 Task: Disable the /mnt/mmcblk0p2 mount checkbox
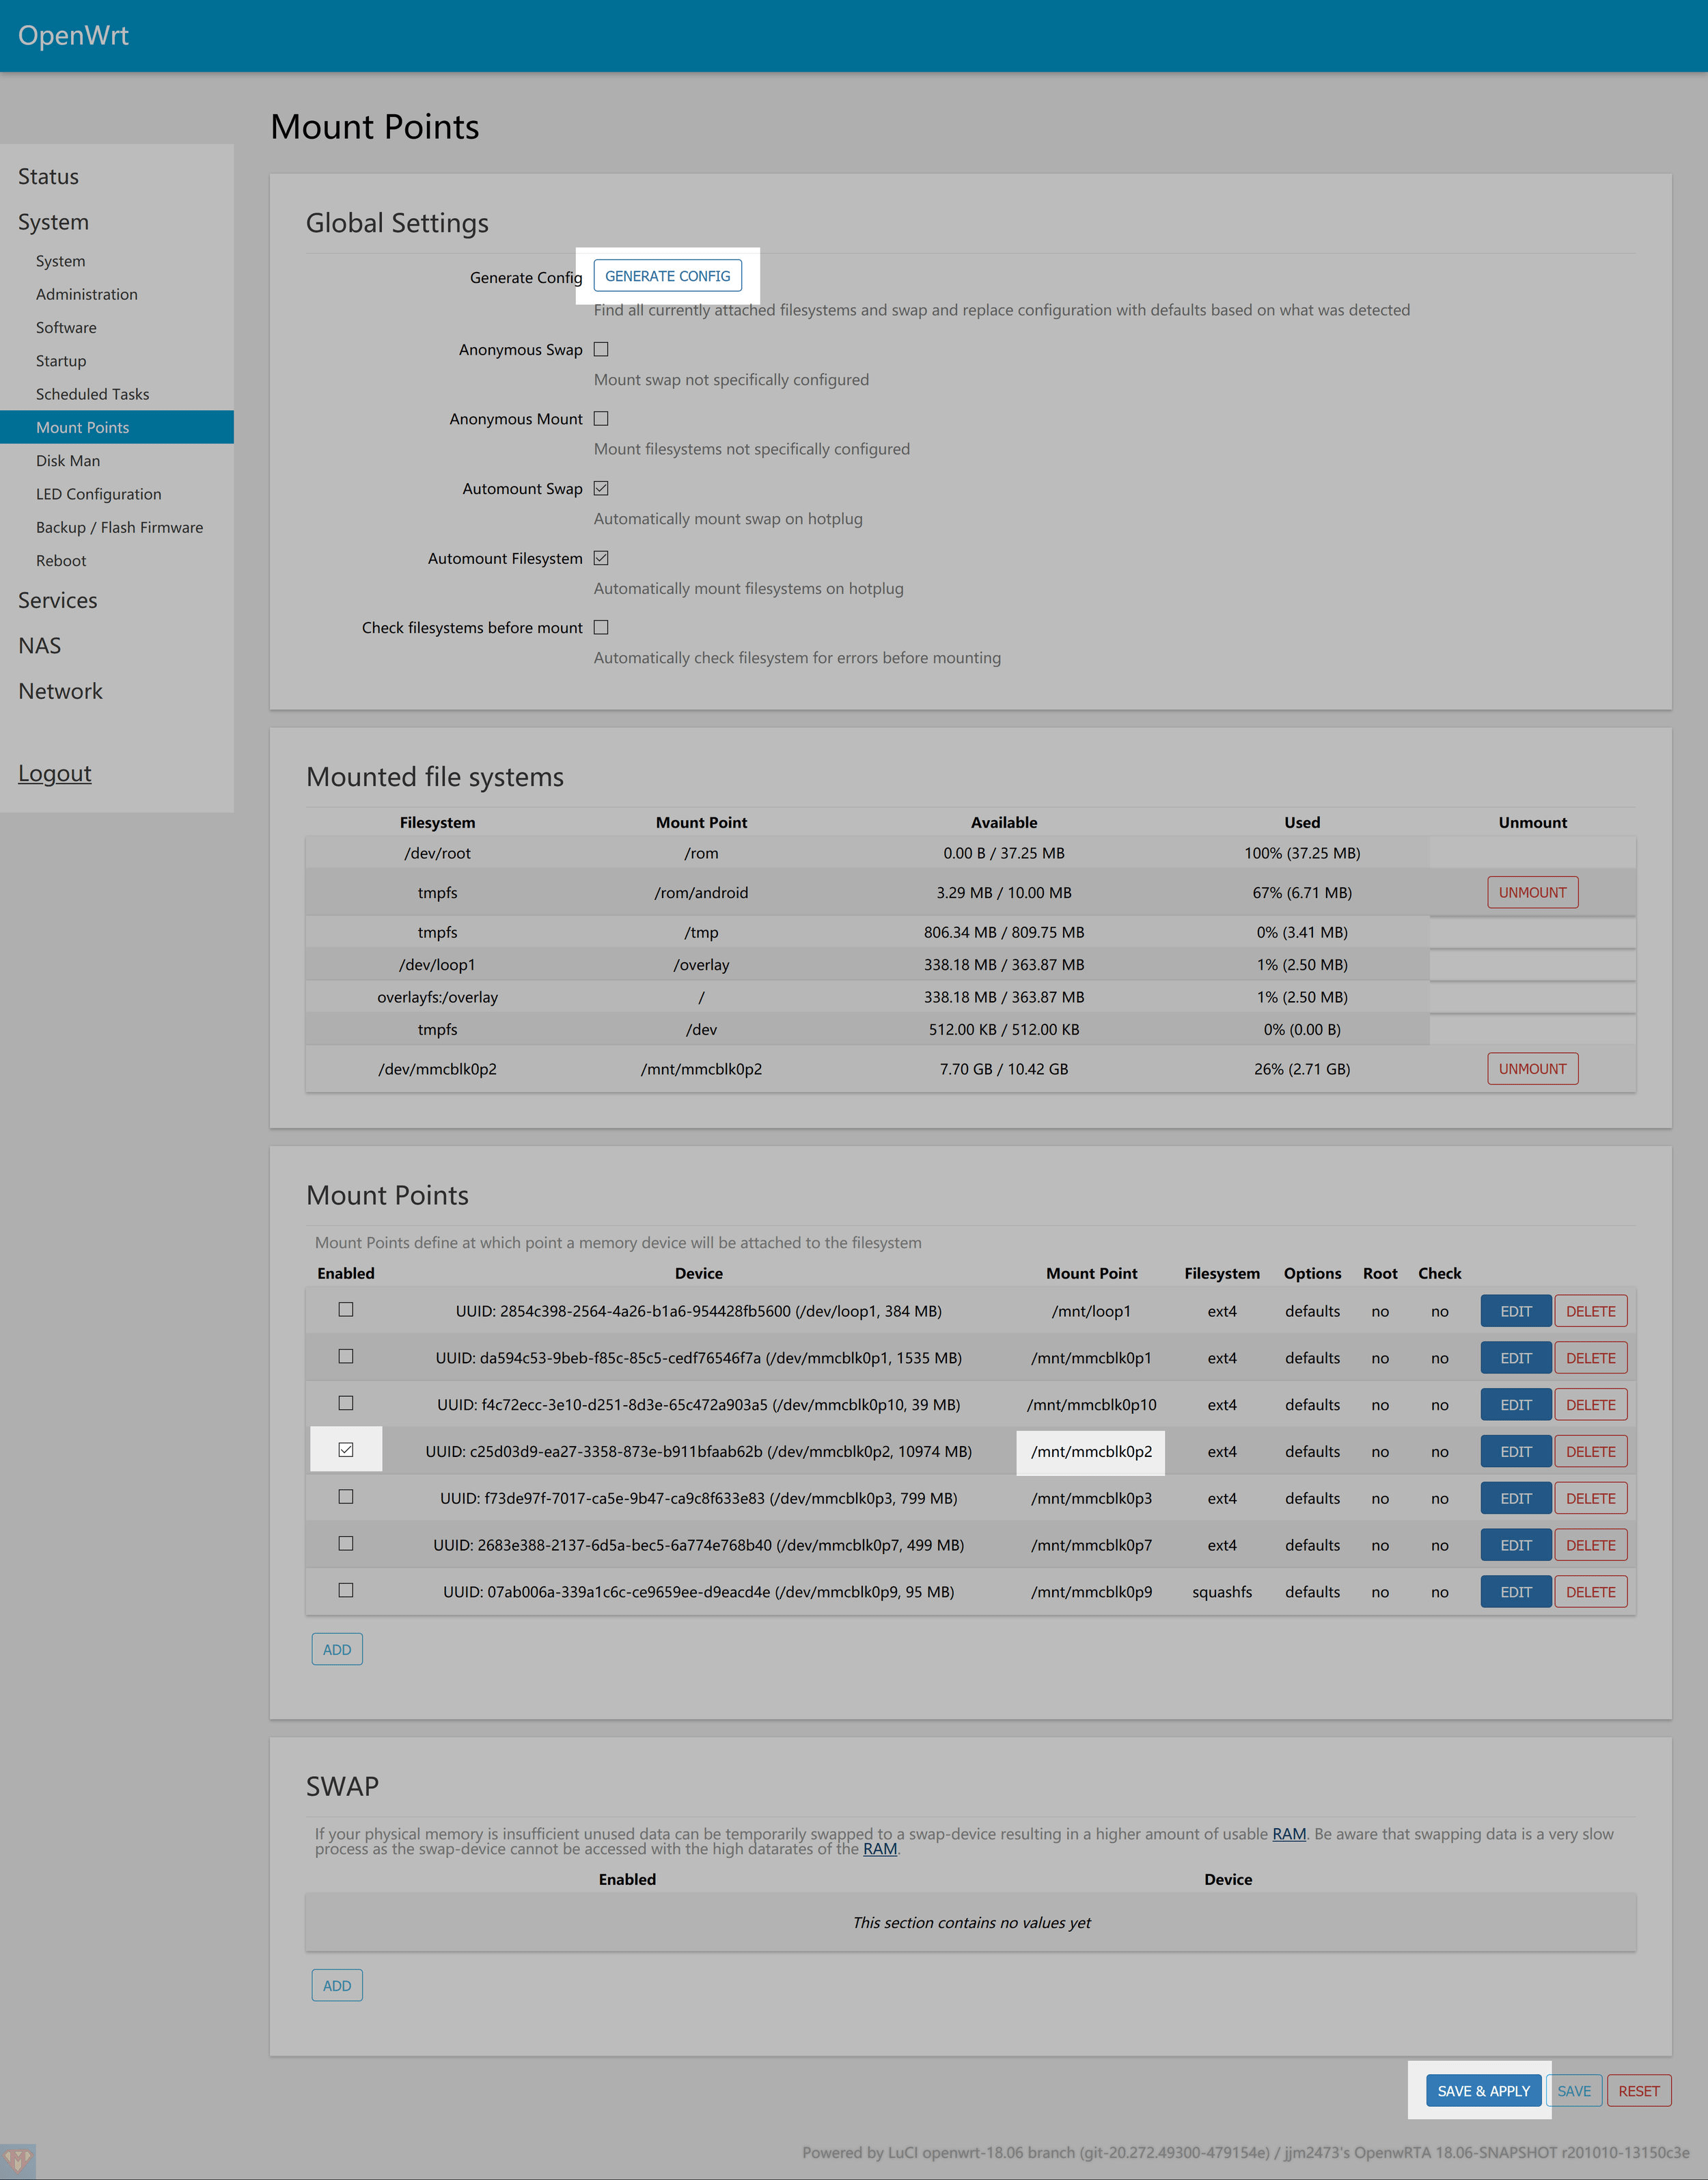[x=346, y=1450]
